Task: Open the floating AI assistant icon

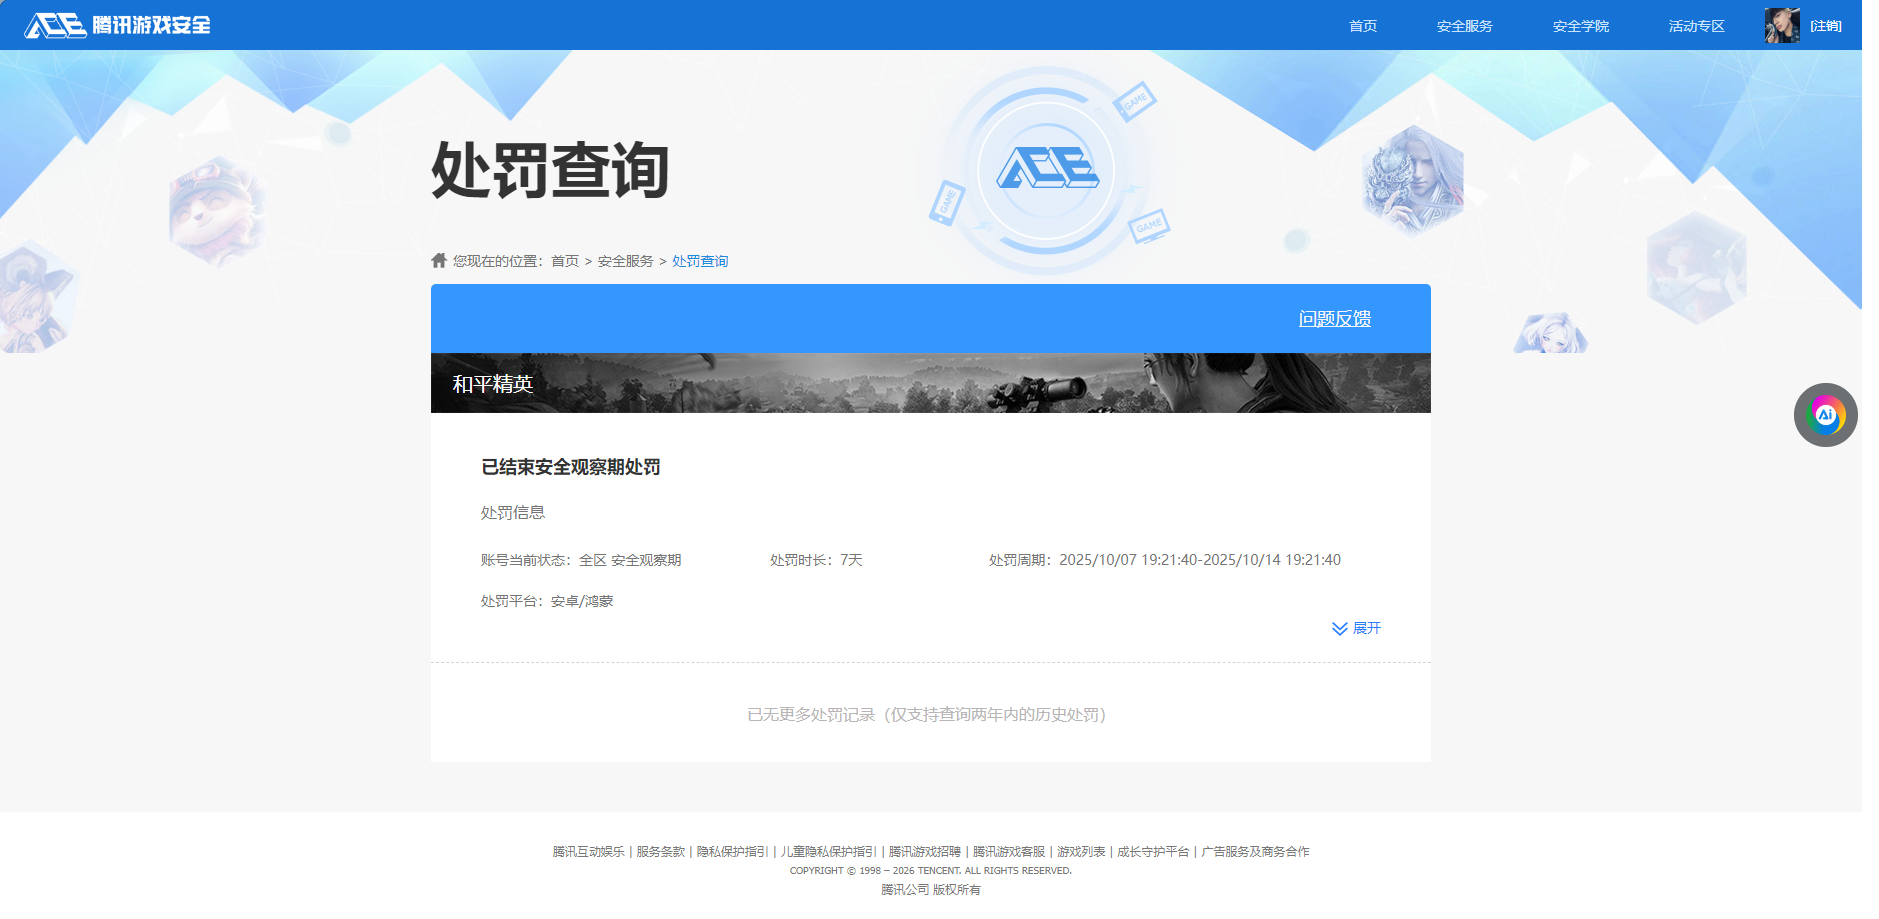Action: pos(1825,415)
